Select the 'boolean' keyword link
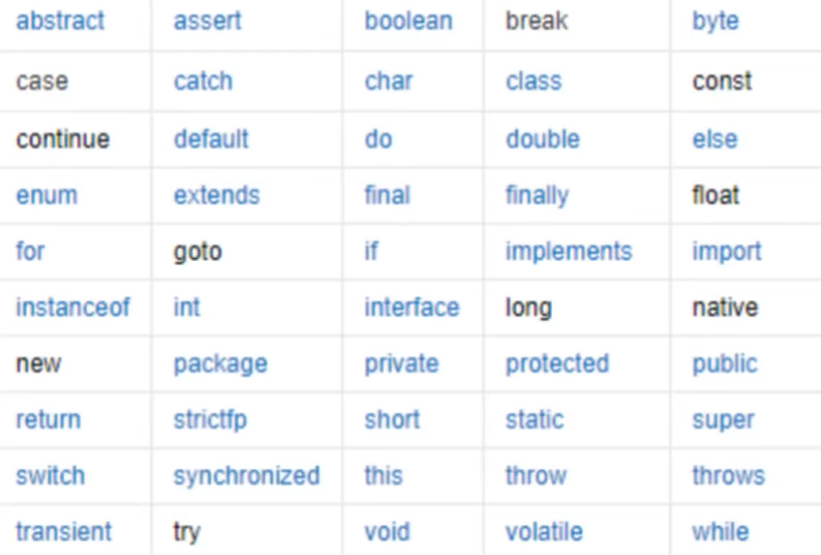Viewport: 821px width, 555px height. (408, 21)
